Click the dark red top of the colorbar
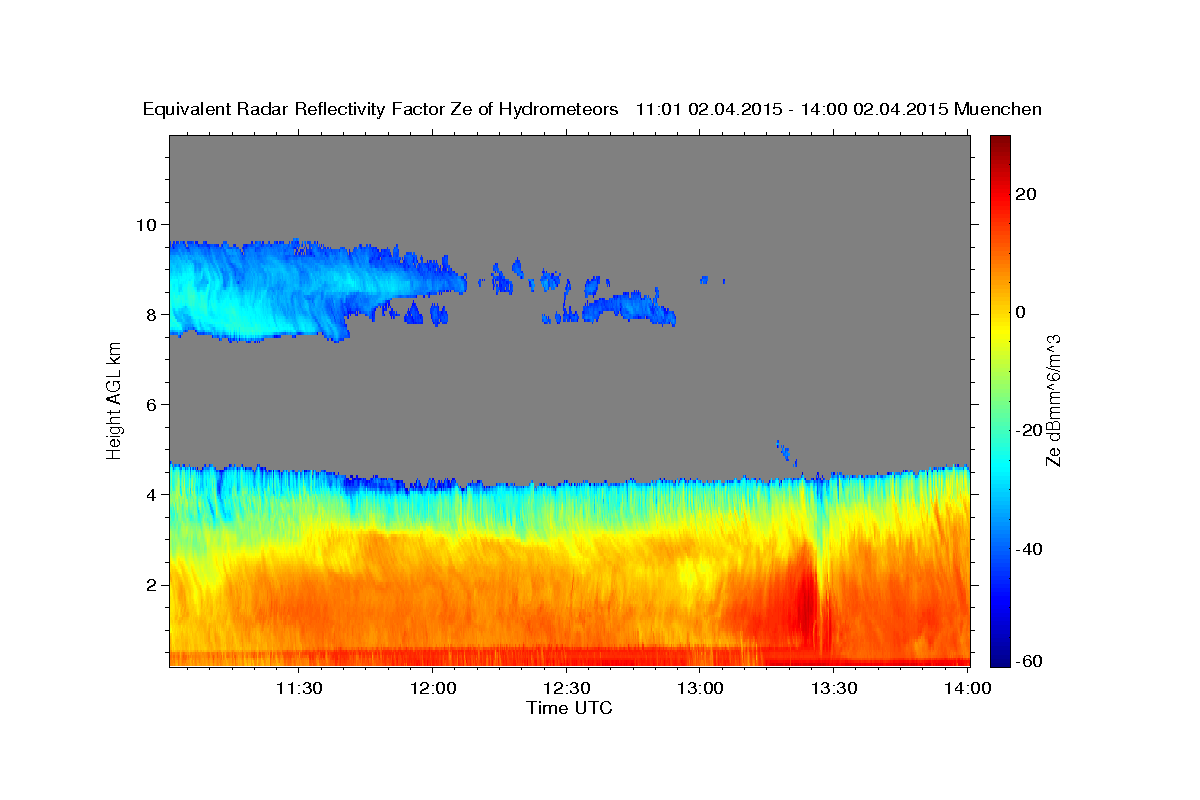 click(1000, 142)
